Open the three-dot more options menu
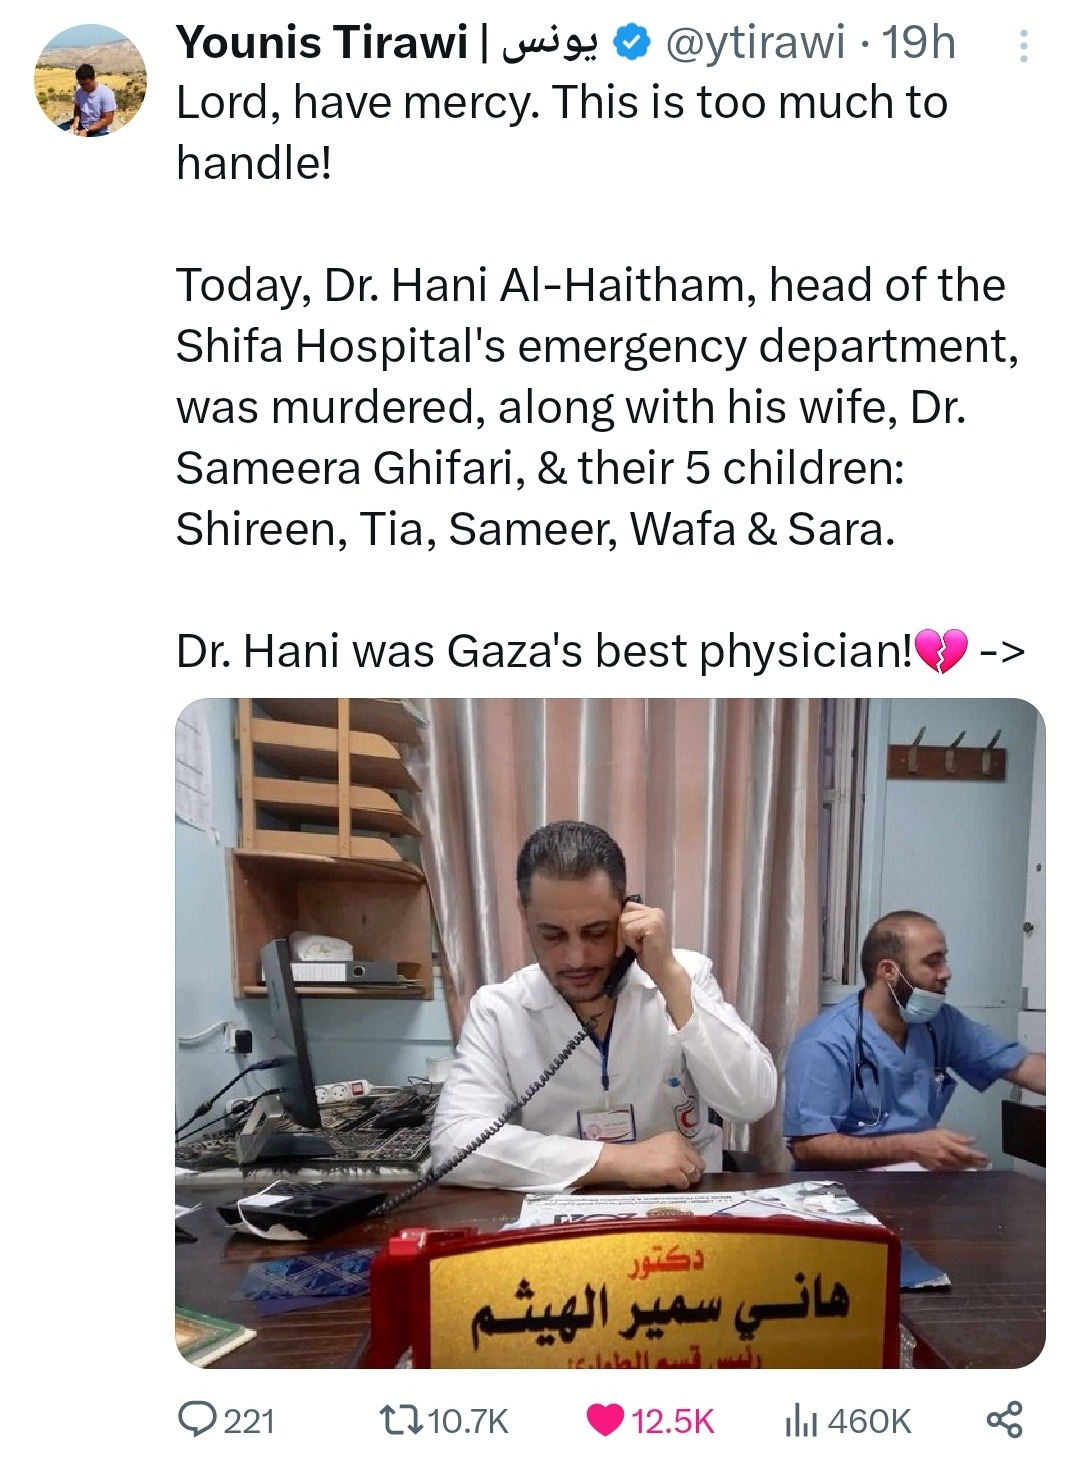Viewport: 1079px width, 1459px height. [x=1023, y=46]
